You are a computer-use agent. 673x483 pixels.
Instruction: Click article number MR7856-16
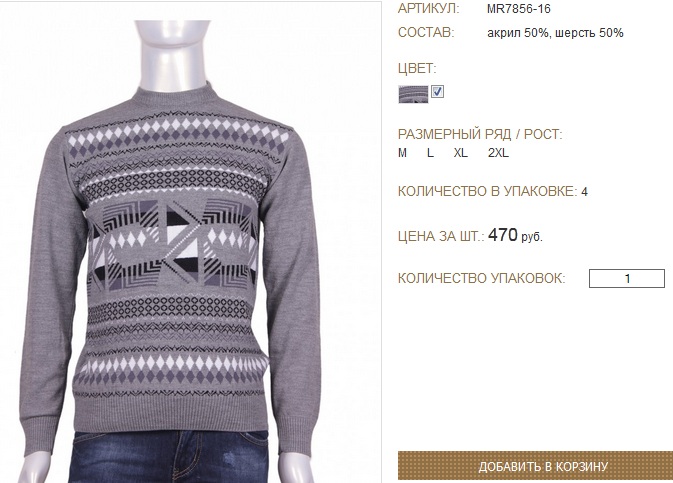518,9
